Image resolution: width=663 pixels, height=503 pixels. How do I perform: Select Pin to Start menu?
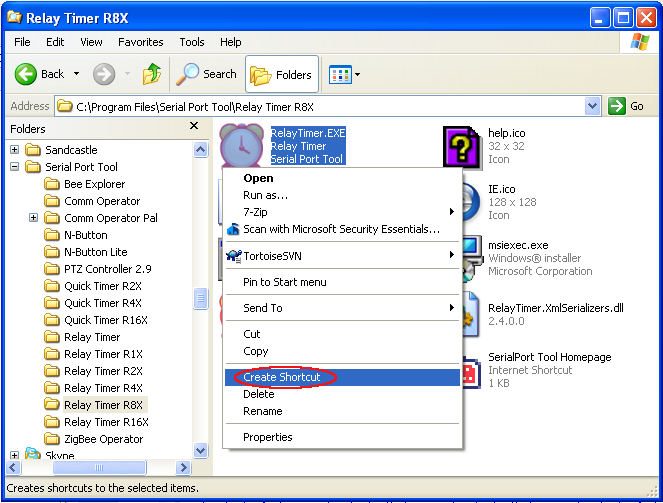coord(342,282)
